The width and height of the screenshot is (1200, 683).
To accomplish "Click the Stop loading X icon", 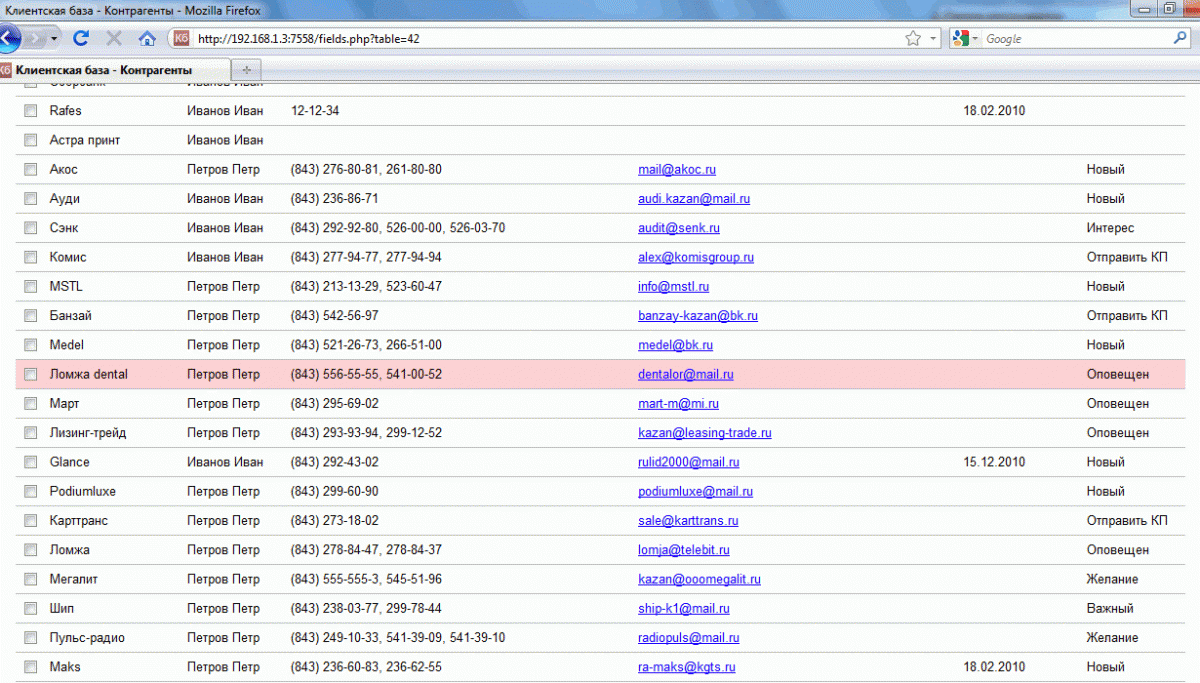I will [x=114, y=38].
